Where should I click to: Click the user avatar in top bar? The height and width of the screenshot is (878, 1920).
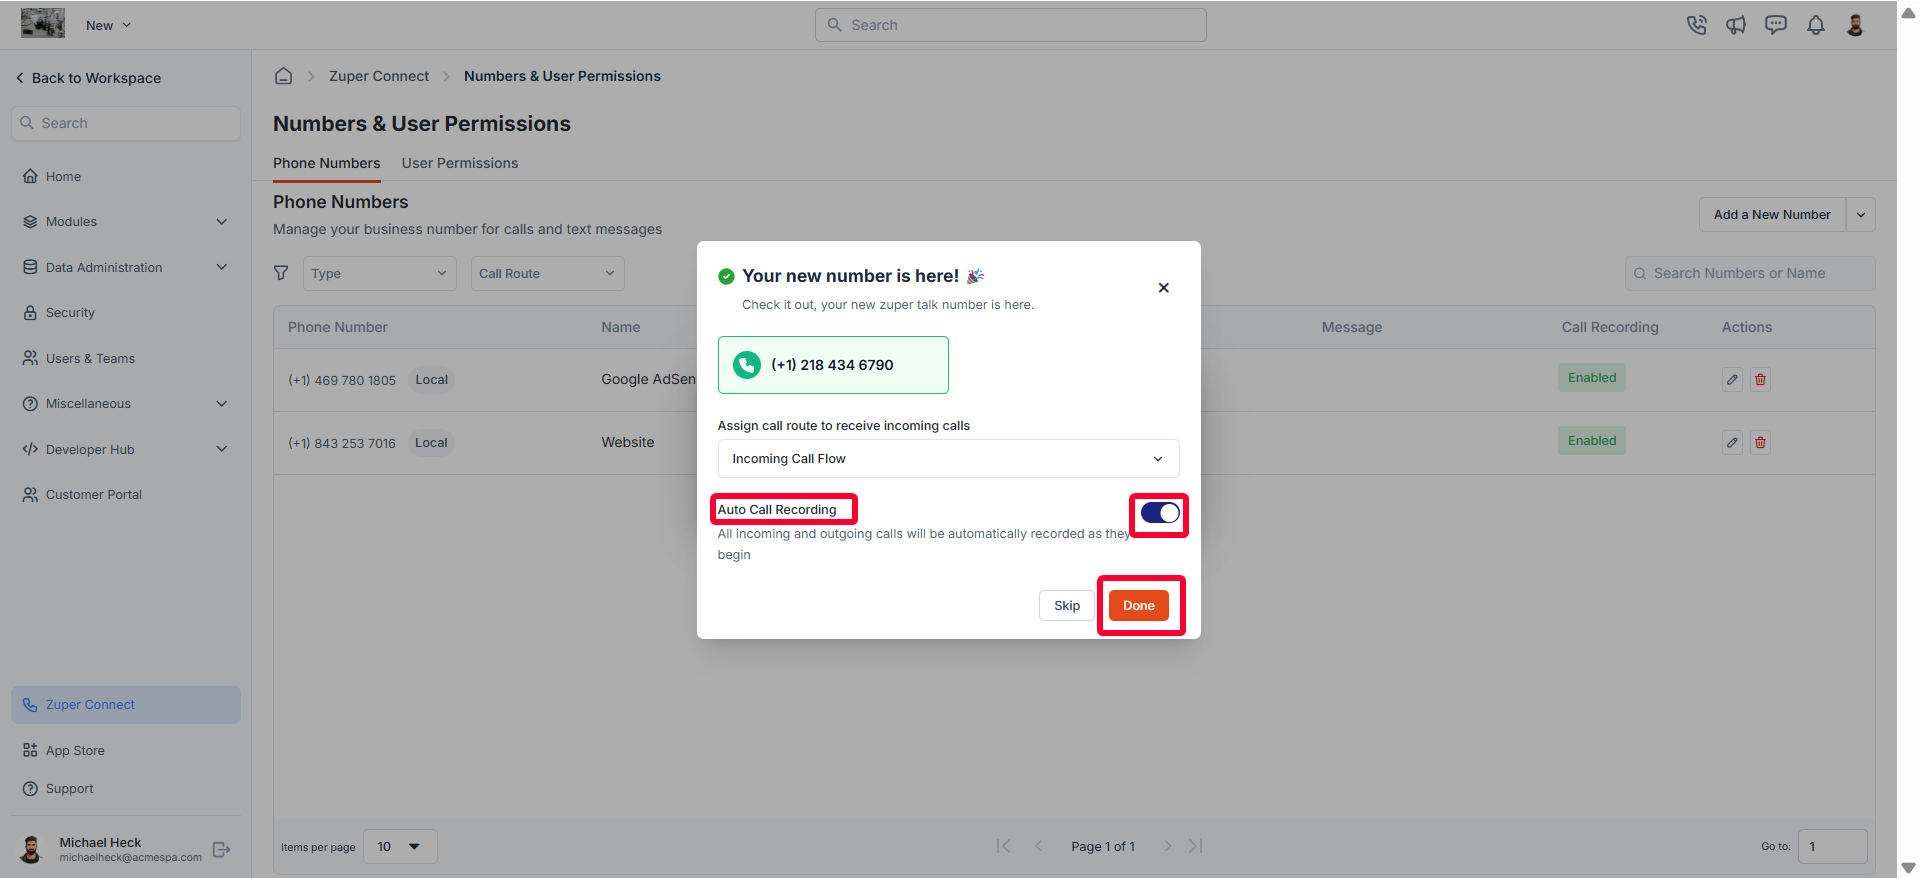1855,25
